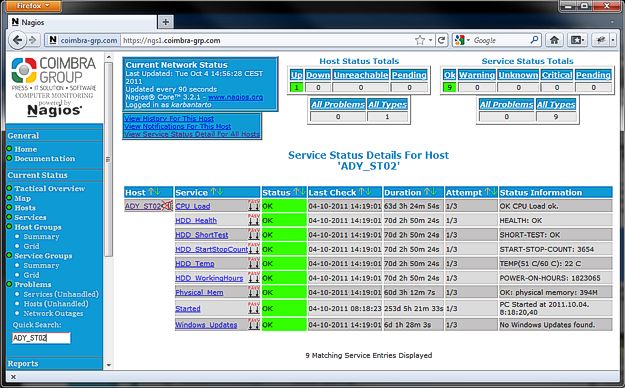Click the passive-check icon in HDD_Health row
The image size is (625, 388).
[254, 220]
